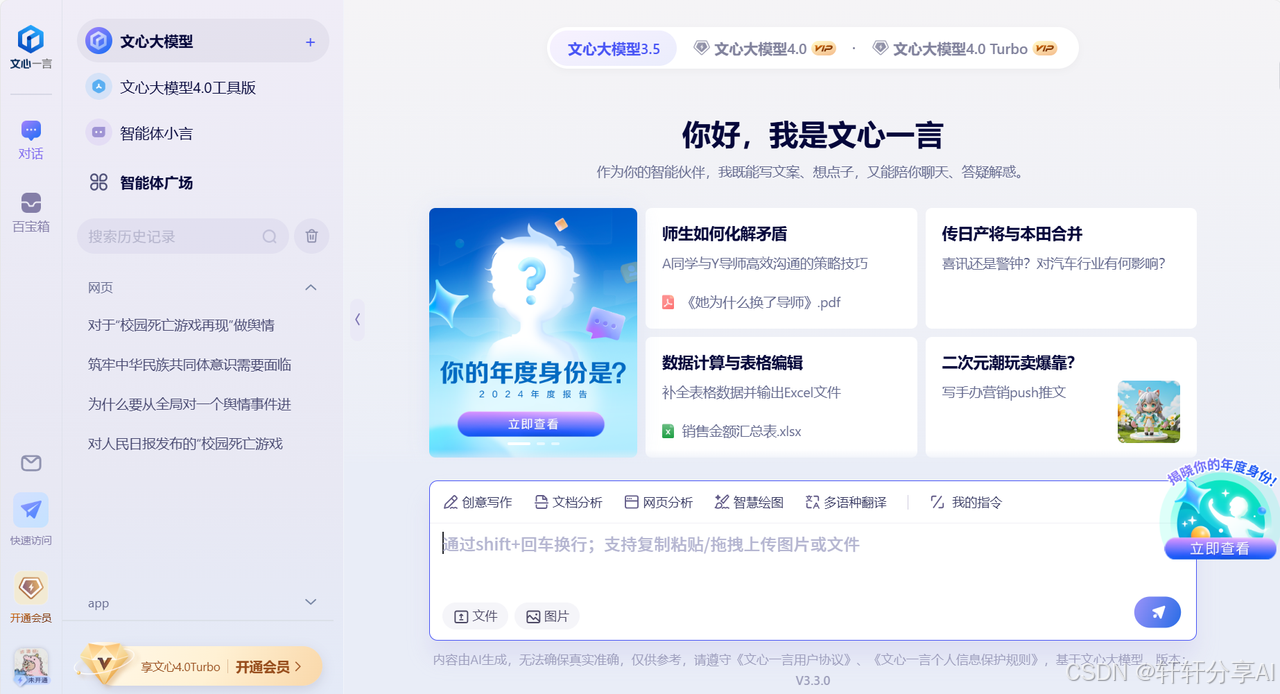Expand the app history group
This screenshot has height=694, width=1280.
310,602
